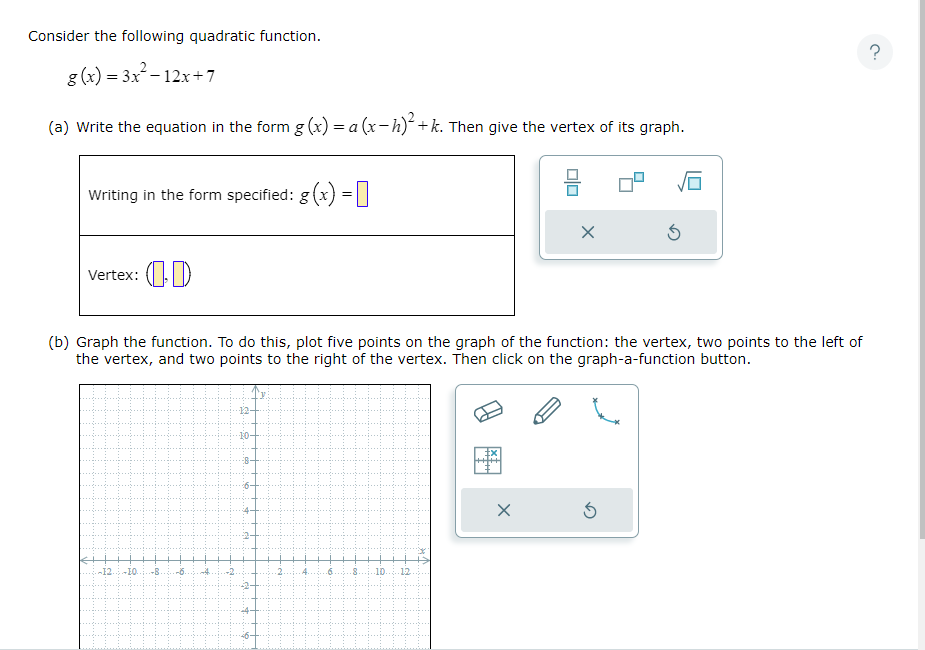Select the exponent template icon
925x650 pixels.
click(630, 182)
